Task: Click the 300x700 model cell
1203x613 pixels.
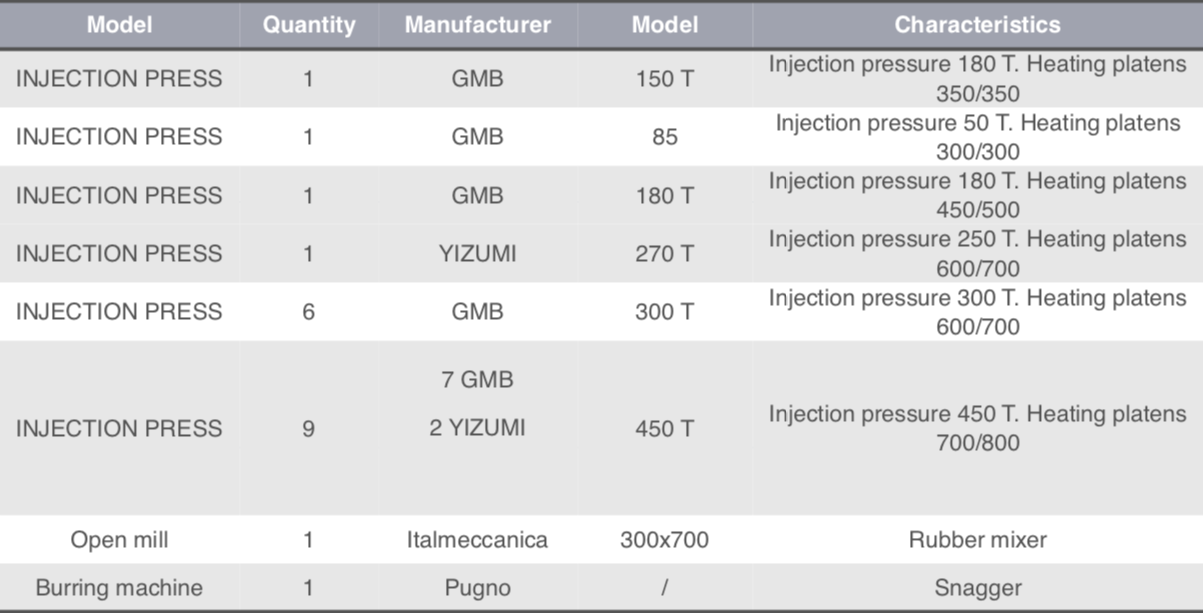Action: [x=665, y=540]
